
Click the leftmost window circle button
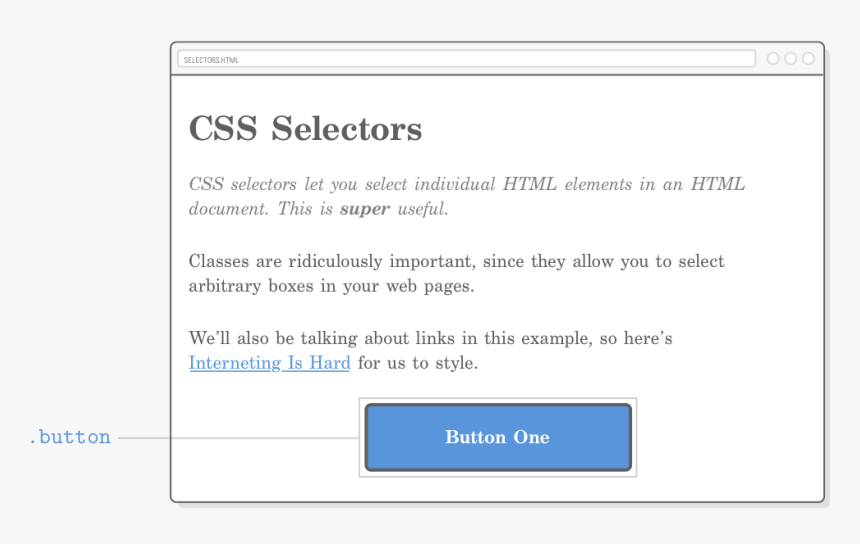click(x=773, y=59)
